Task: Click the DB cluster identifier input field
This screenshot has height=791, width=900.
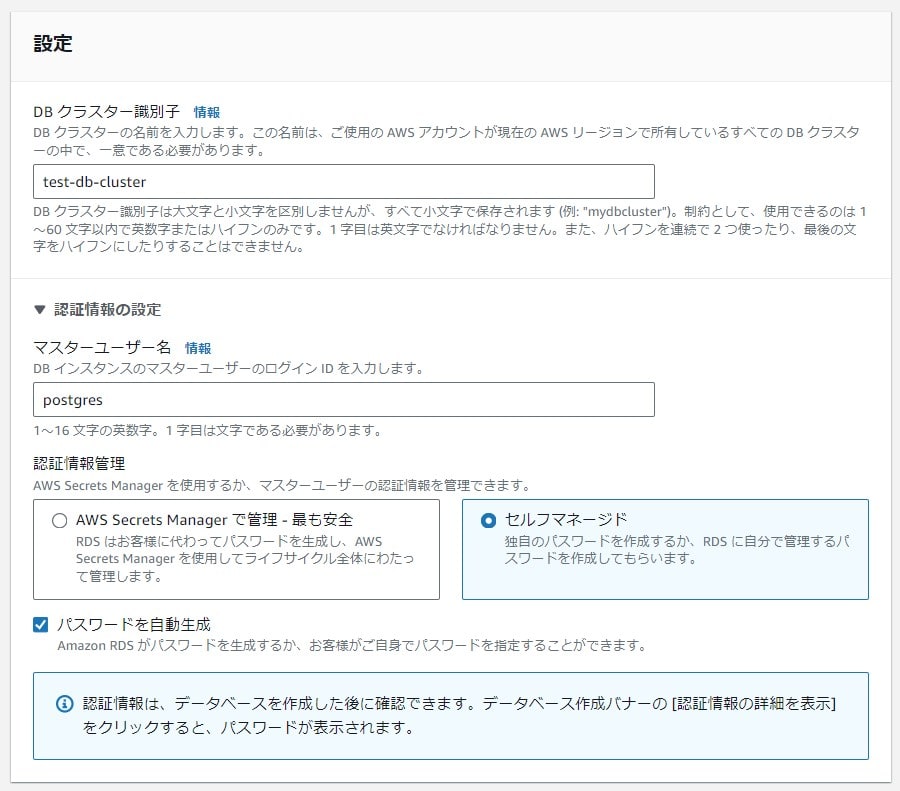Action: click(x=343, y=181)
